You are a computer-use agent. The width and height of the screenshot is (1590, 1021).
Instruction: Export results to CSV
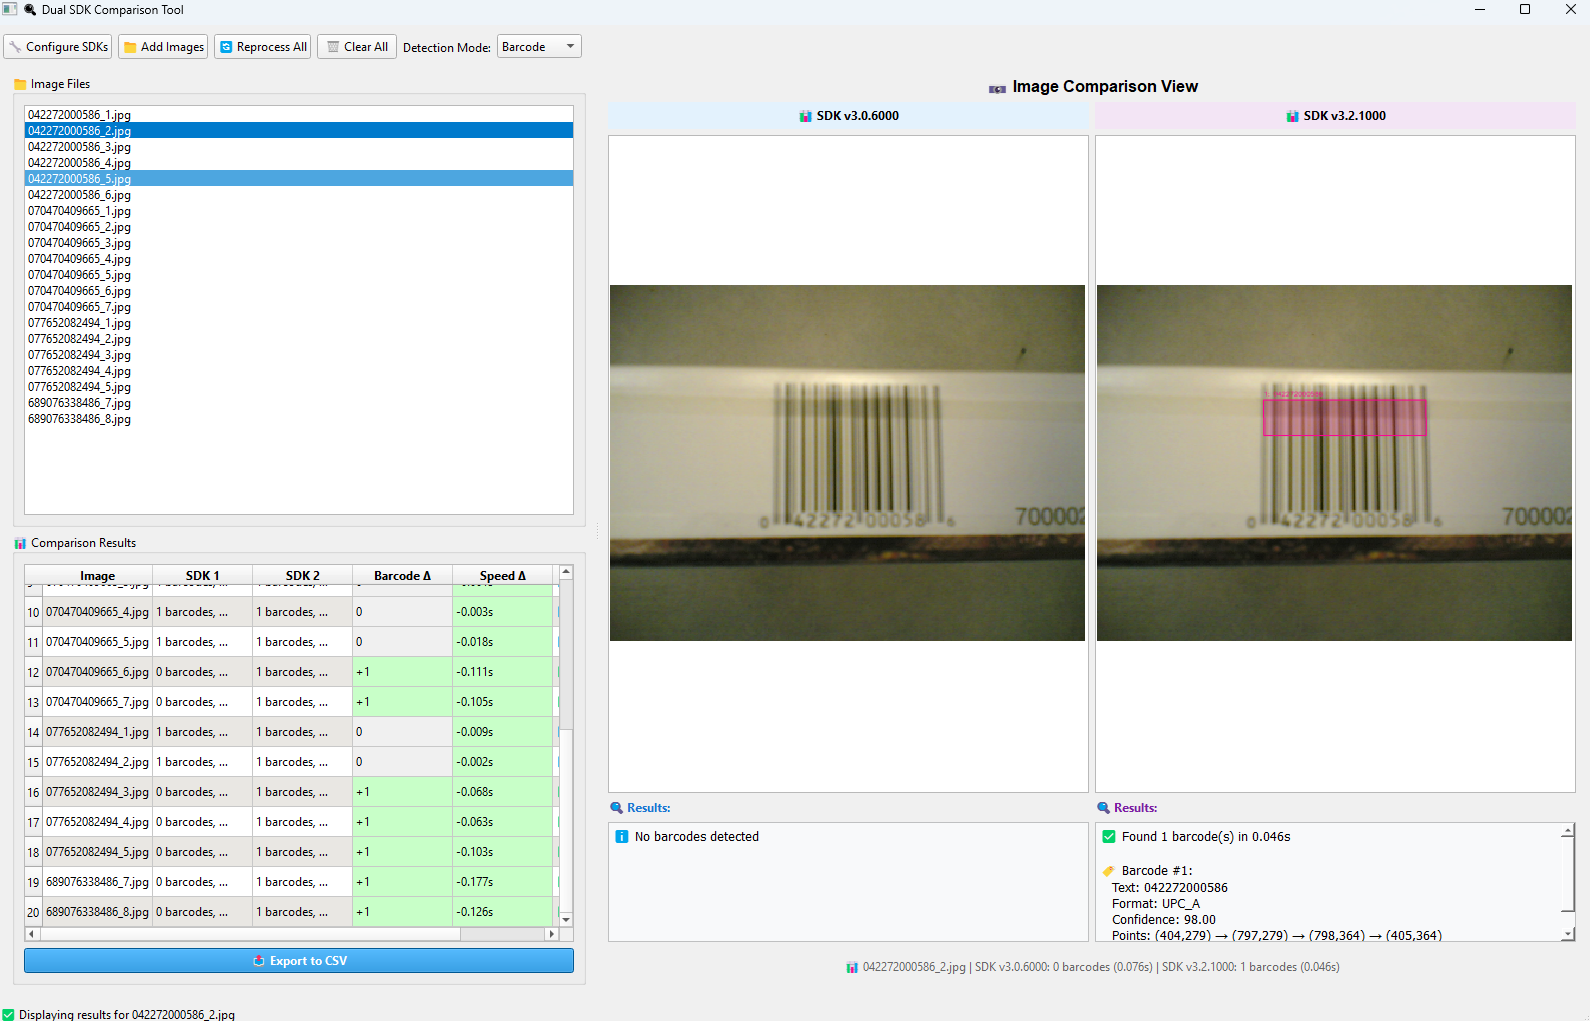299,961
